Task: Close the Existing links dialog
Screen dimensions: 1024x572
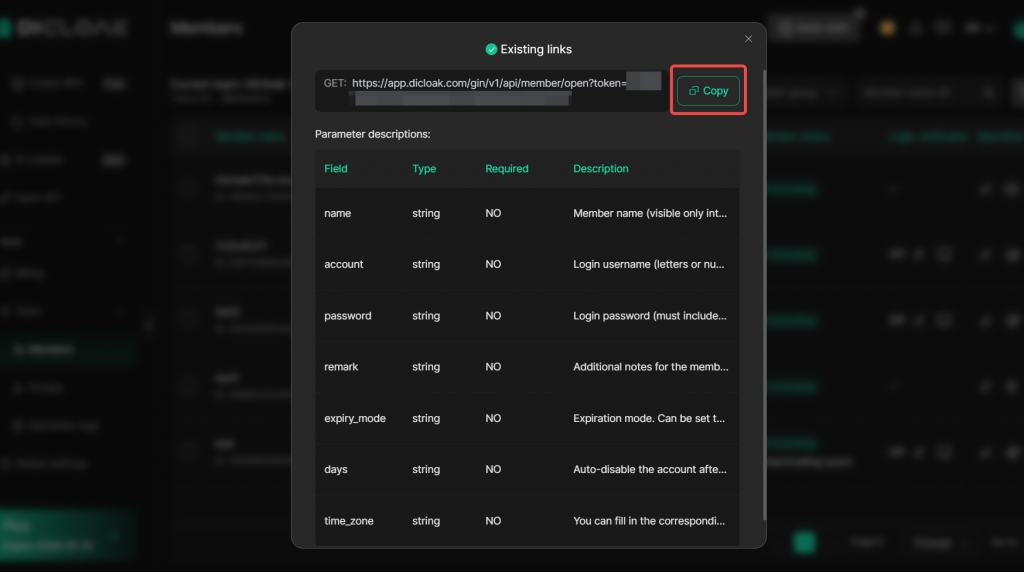Action: (x=748, y=39)
